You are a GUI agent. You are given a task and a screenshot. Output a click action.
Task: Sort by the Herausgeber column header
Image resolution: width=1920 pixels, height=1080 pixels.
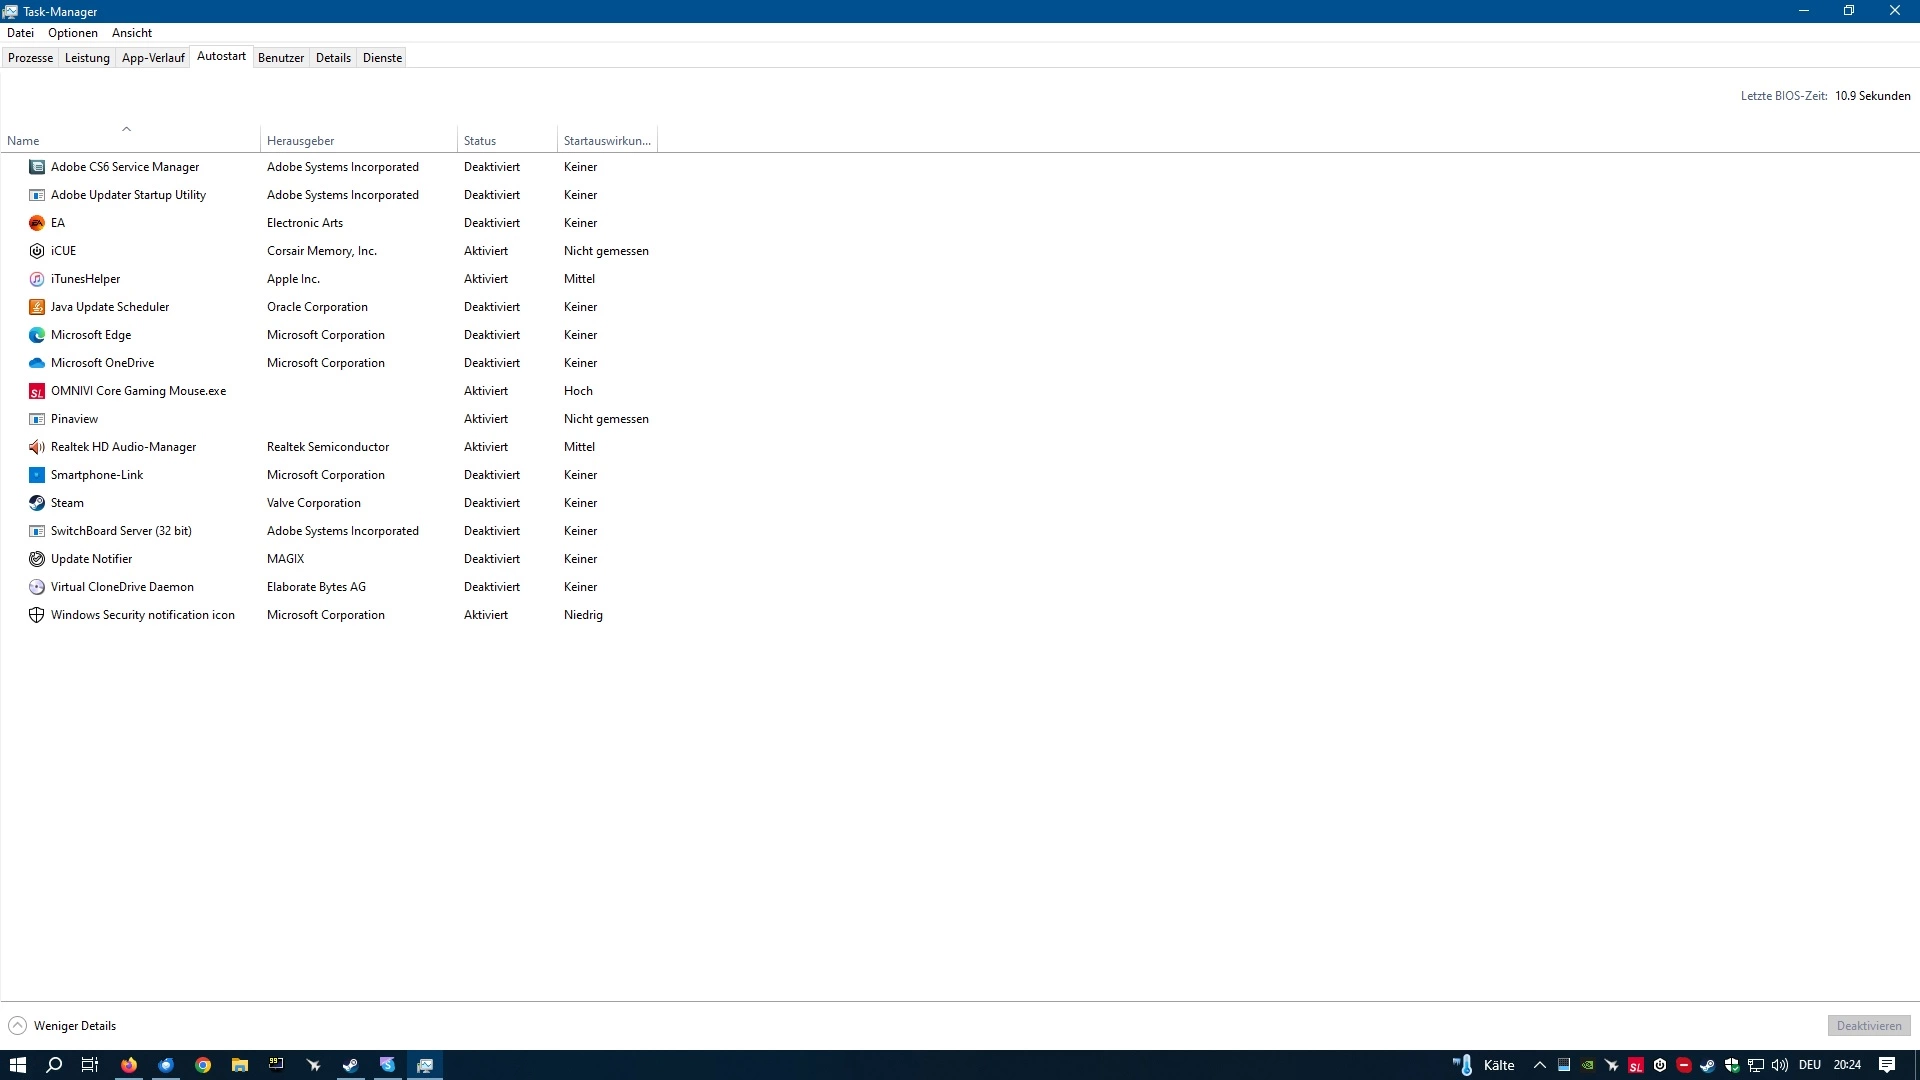[x=359, y=140]
